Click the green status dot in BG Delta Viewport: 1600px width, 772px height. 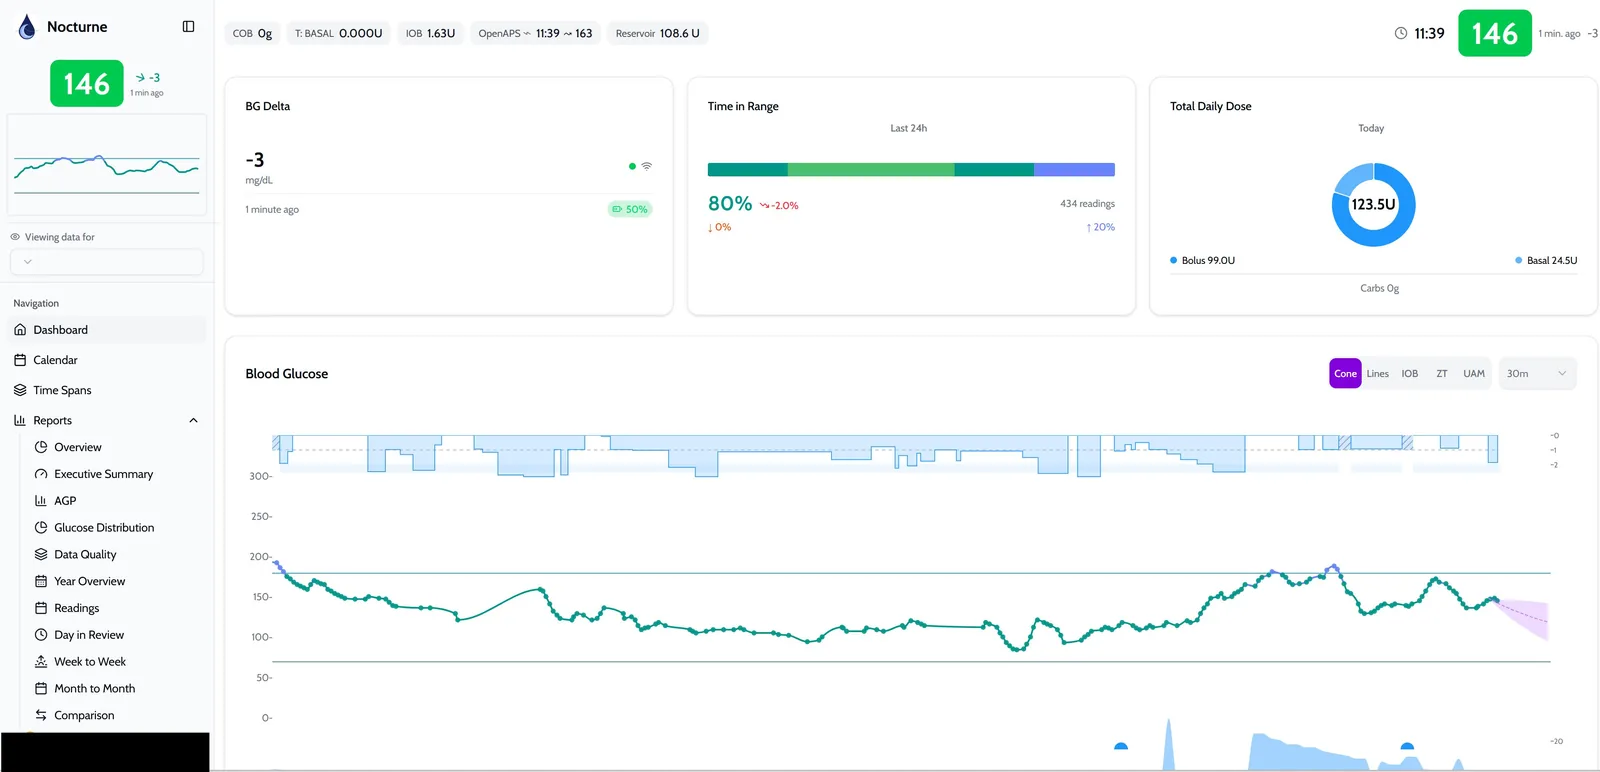[x=632, y=166]
